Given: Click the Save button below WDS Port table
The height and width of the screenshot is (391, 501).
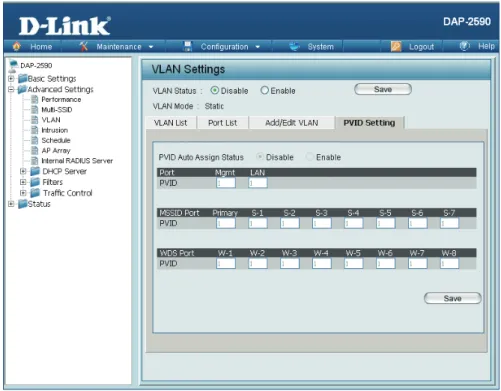Looking at the screenshot, I should [452, 298].
